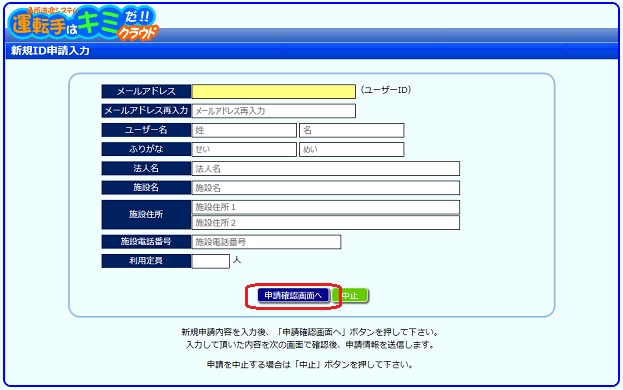Focus the yellow メールアドレス input field
This screenshot has width=623, height=390.
point(274,91)
